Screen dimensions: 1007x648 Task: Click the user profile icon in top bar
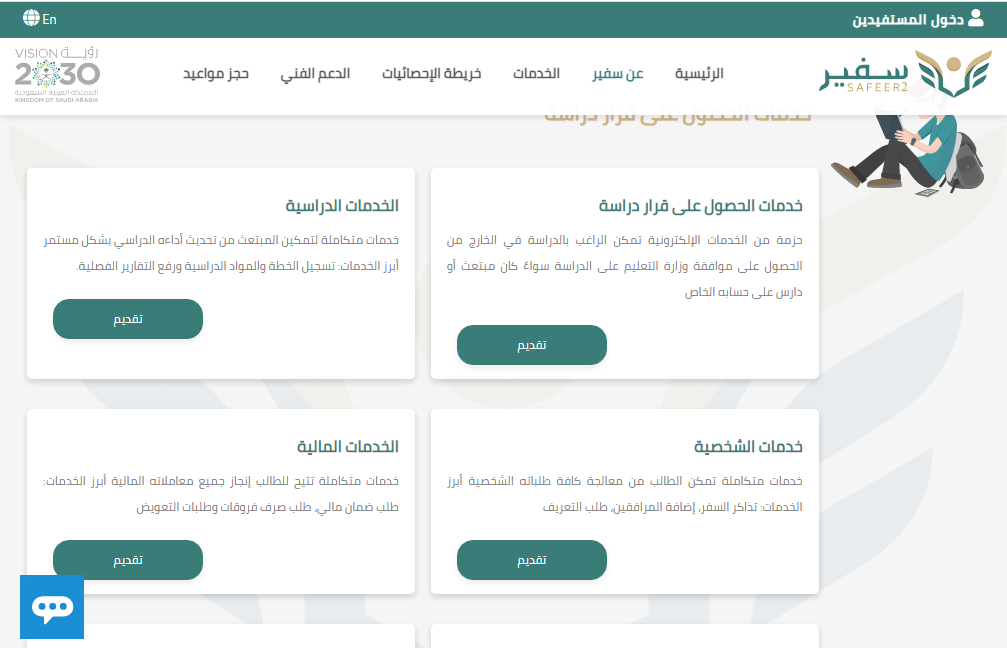tap(976, 19)
